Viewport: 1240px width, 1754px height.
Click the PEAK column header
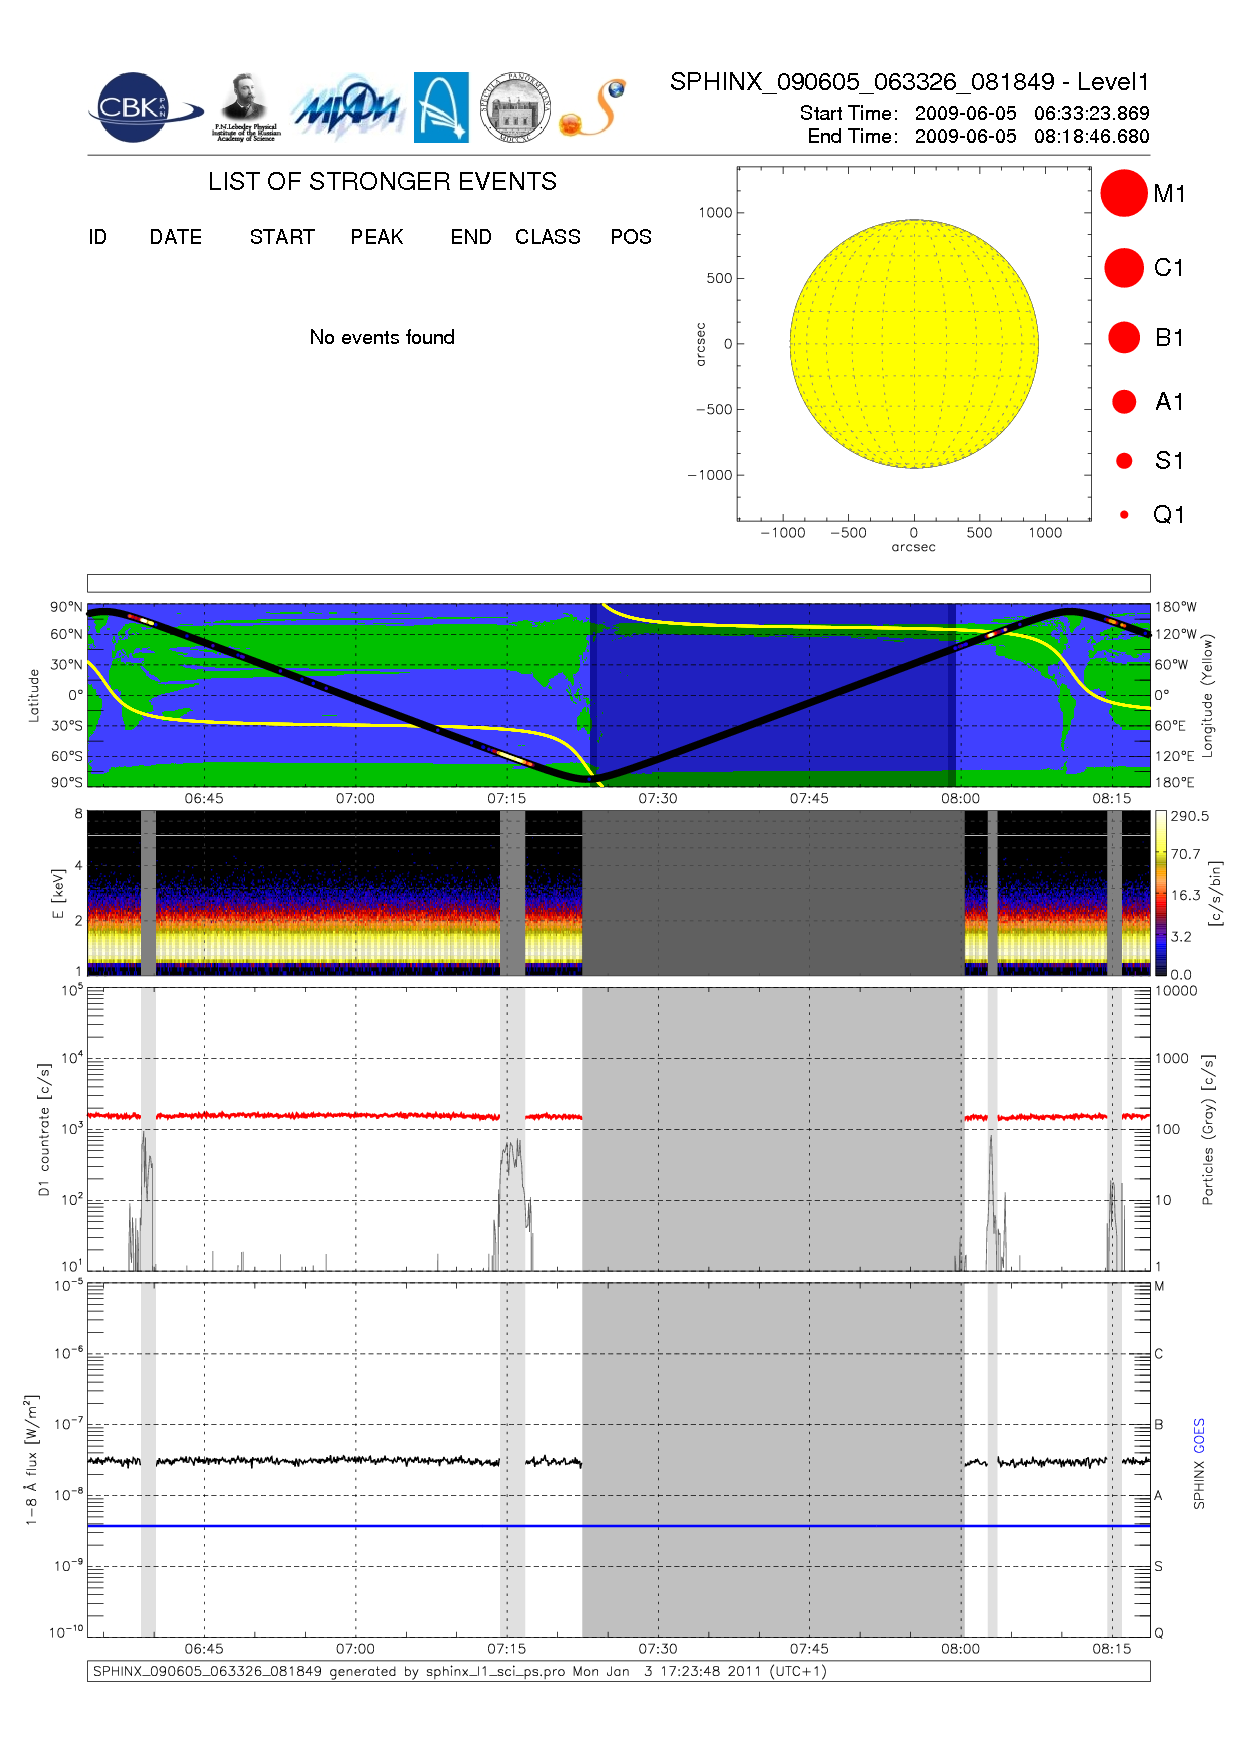coord(377,237)
